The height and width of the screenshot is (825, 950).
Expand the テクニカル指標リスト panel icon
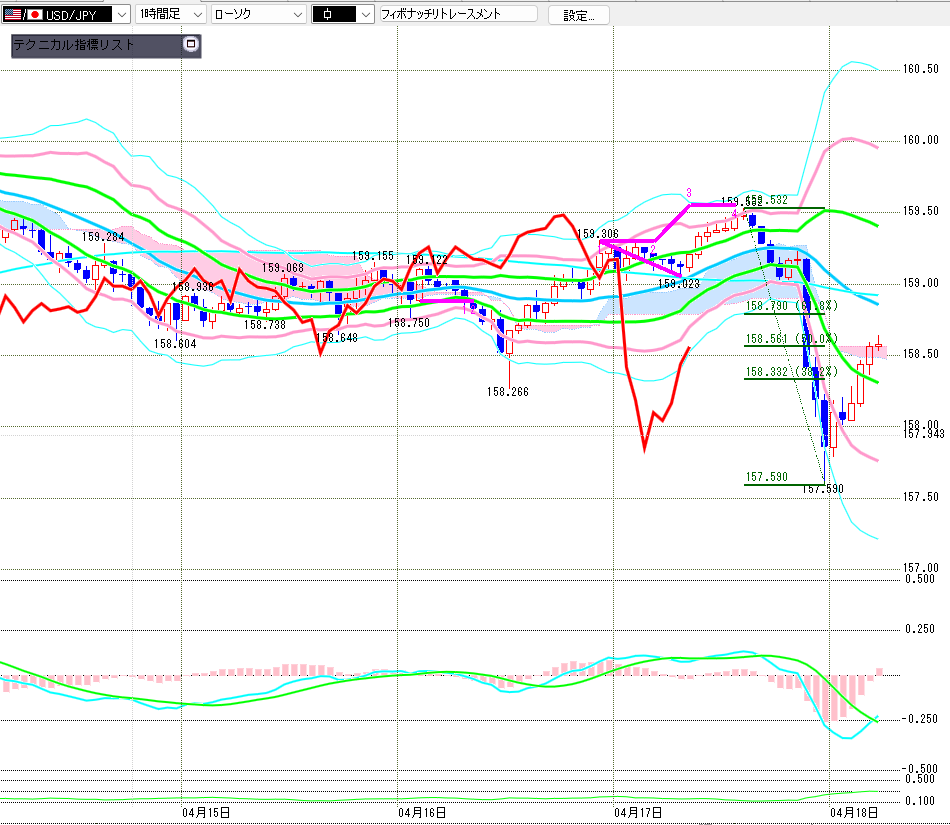tap(191, 45)
